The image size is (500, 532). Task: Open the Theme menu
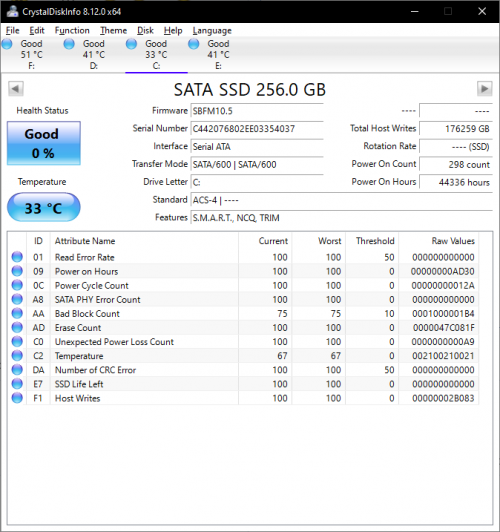tap(113, 31)
